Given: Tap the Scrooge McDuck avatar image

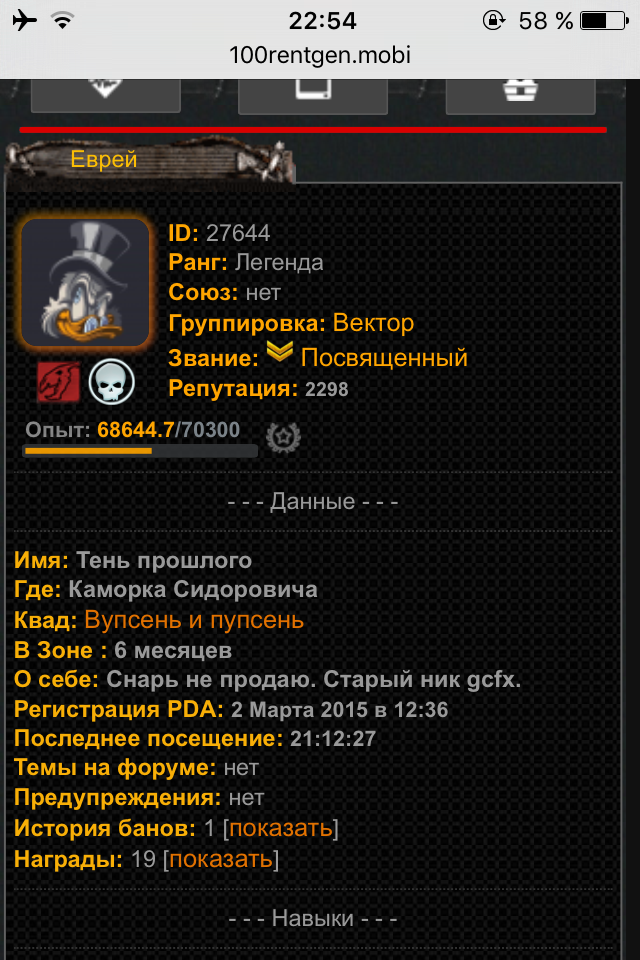Looking at the screenshot, I should pyautogui.click(x=85, y=283).
